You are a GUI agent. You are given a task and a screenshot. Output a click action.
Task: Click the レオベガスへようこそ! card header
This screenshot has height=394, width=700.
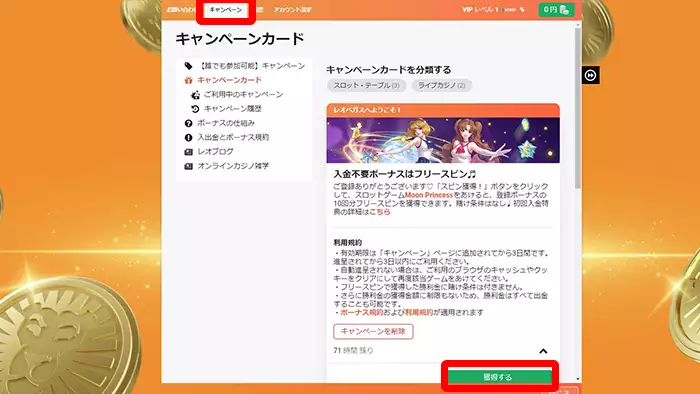point(443,110)
